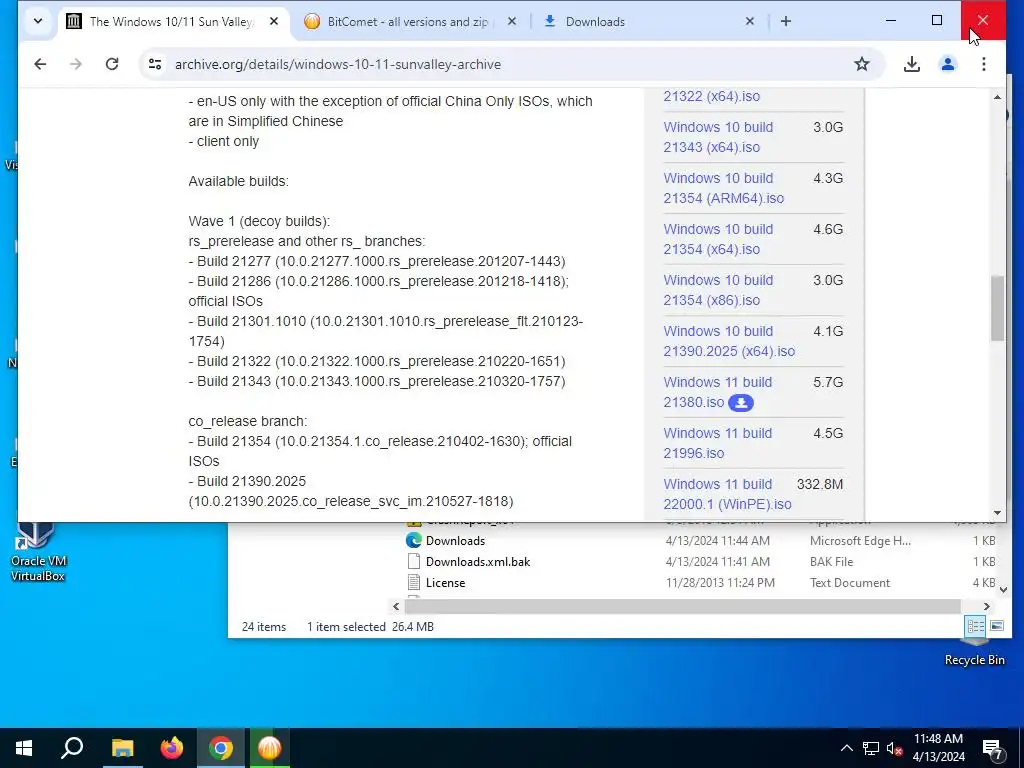The height and width of the screenshot is (768, 1024).
Task: Switch to the BitComet all versions tab
Action: tap(408, 22)
